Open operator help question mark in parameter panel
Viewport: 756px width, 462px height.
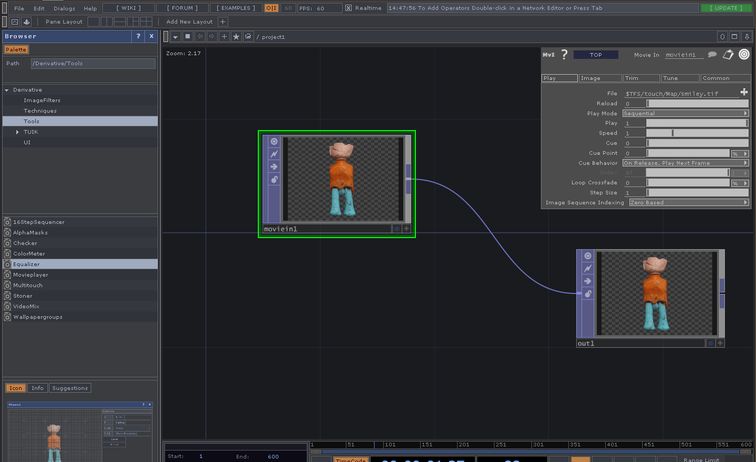click(x=564, y=55)
